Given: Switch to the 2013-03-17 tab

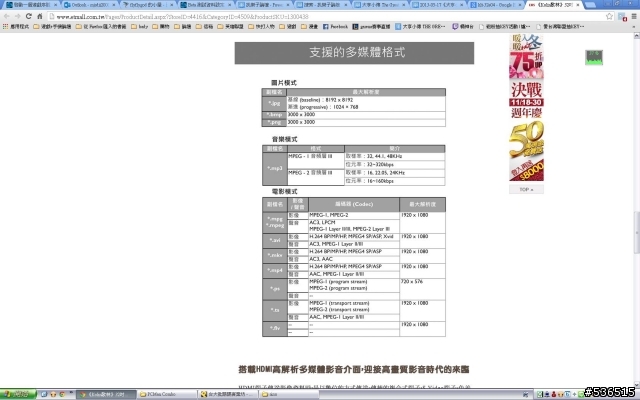Looking at the screenshot, I should tap(438, 5).
